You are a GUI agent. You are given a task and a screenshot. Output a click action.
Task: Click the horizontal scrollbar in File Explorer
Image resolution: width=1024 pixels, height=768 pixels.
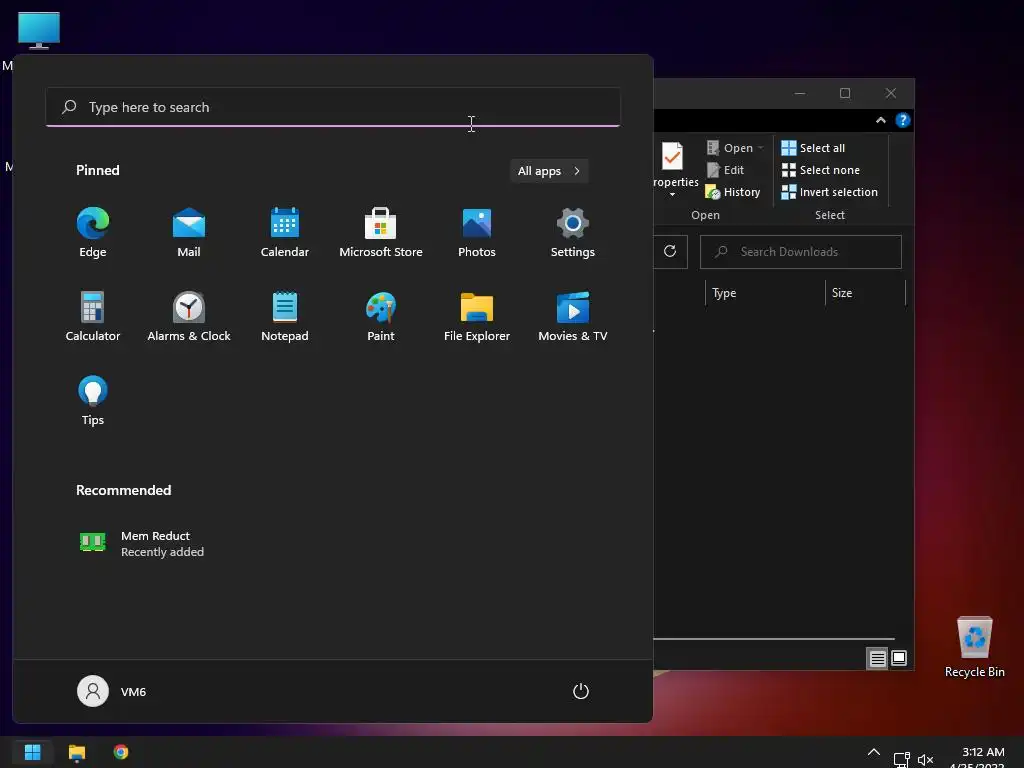pos(774,639)
